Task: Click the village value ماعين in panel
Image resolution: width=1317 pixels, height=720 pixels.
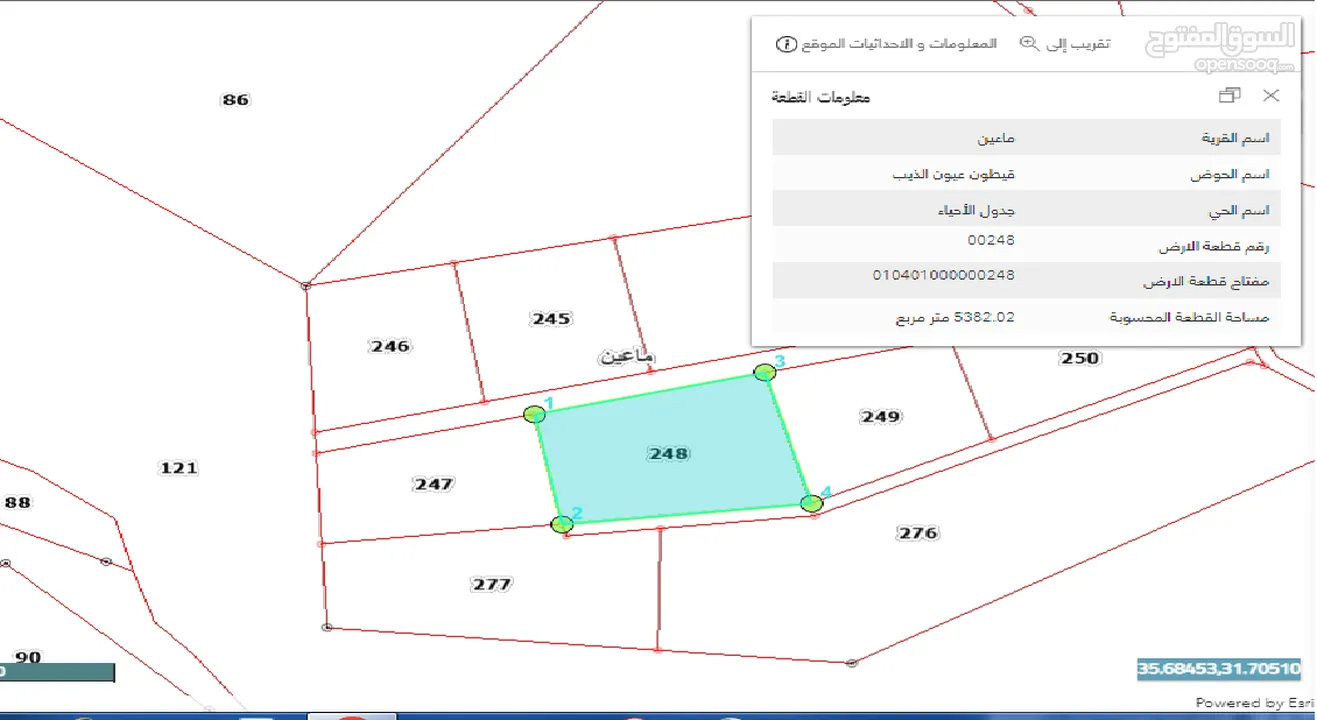Action: click(997, 138)
